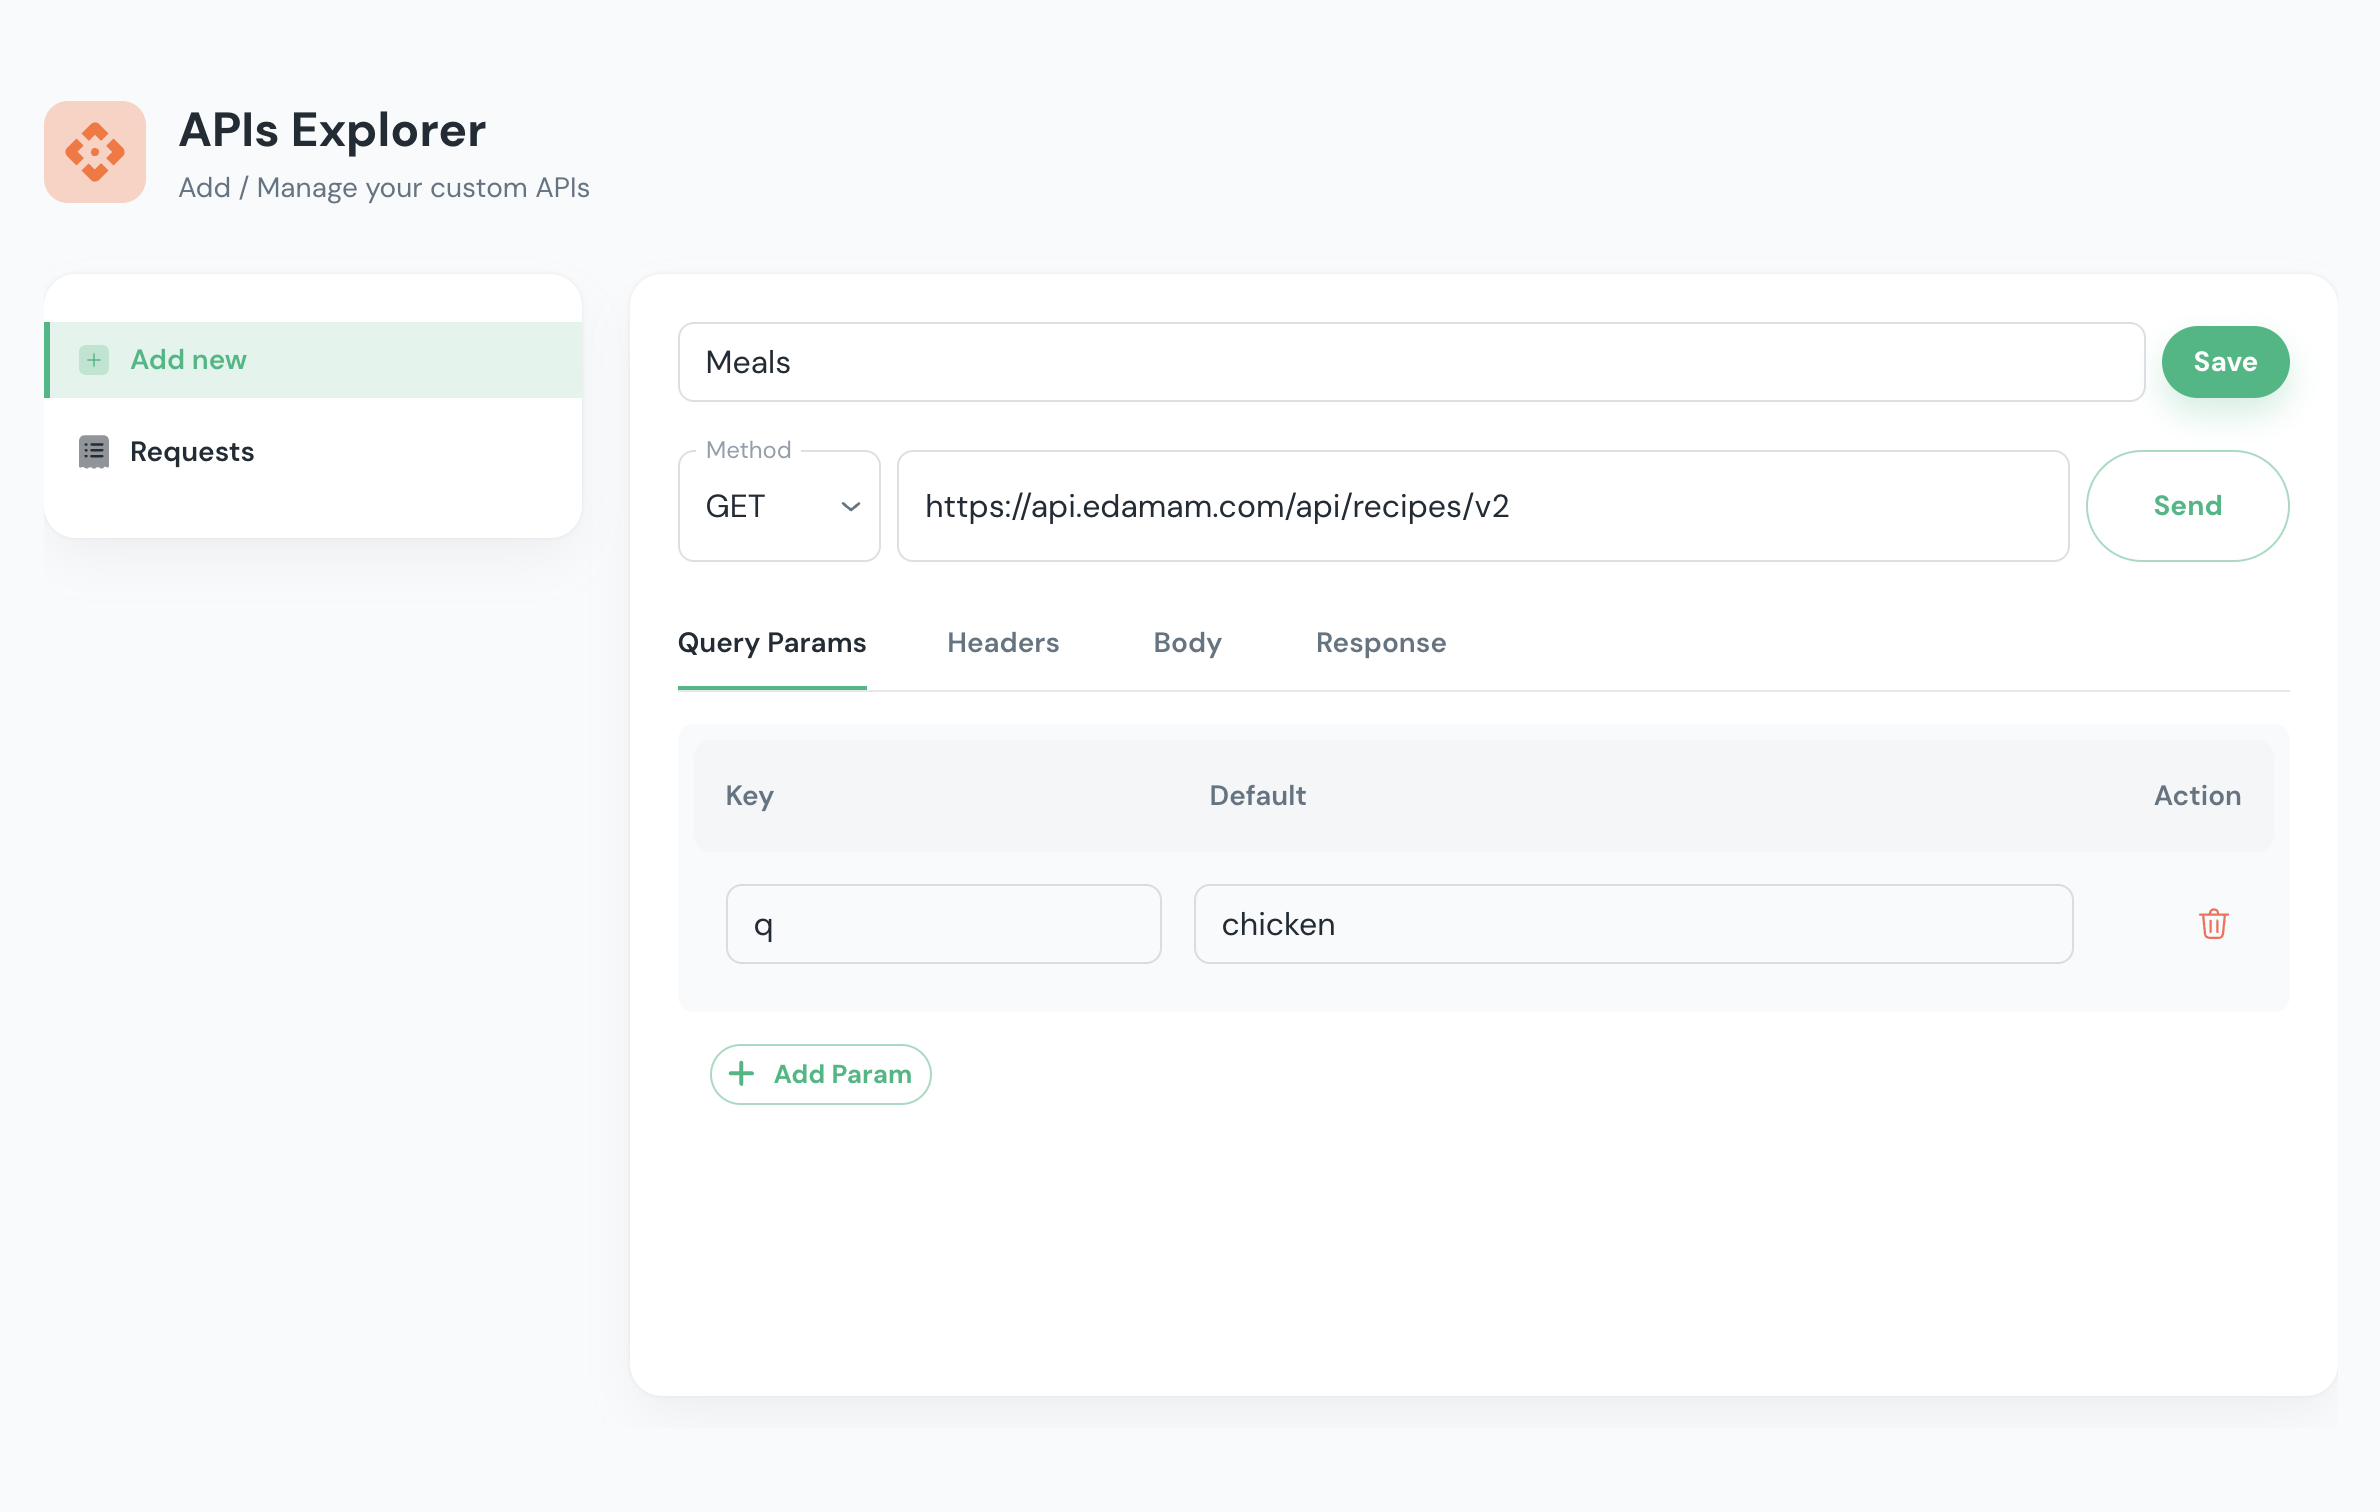The image size is (2380, 1512).
Task: Switch to the Headers tab
Action: 1003,643
